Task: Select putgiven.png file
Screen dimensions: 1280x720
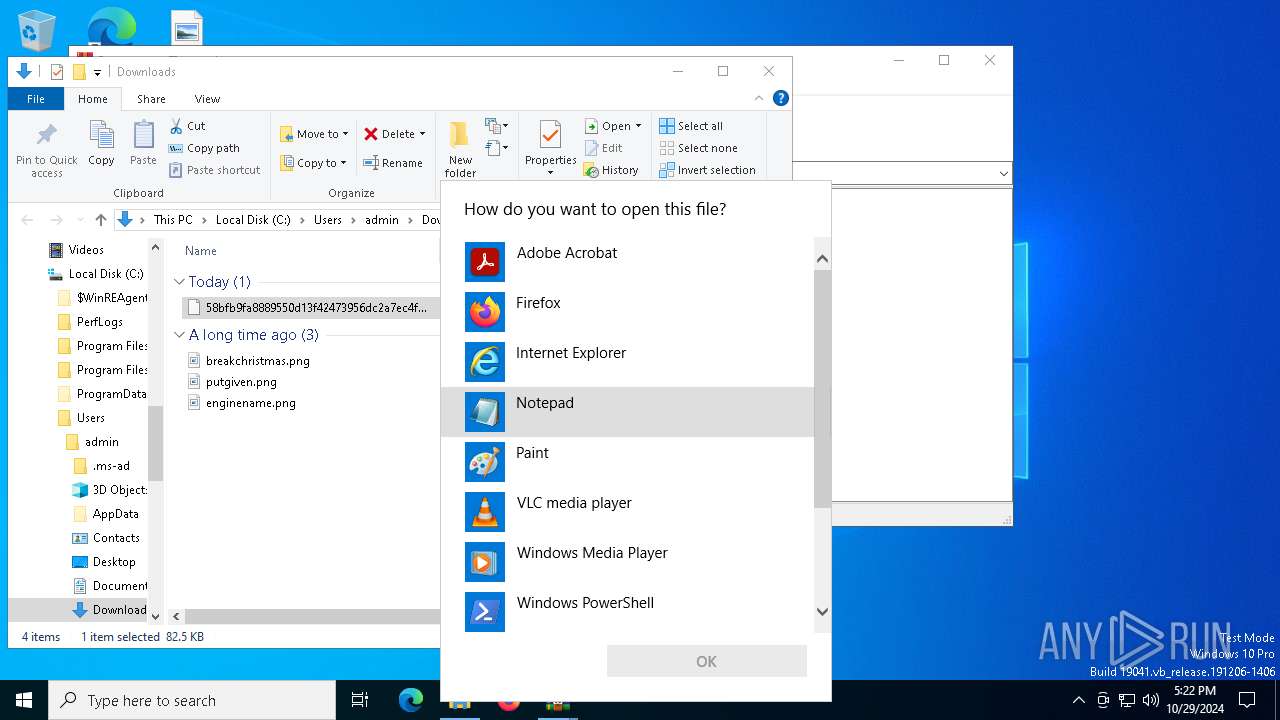Action: (x=232, y=382)
